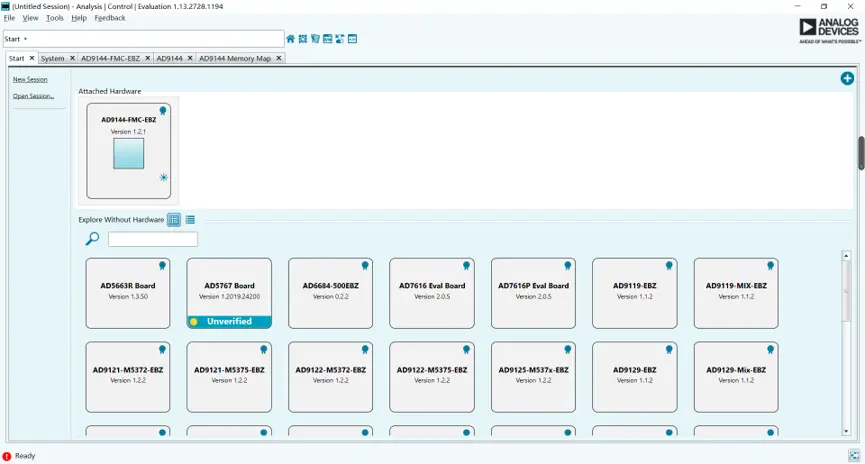Image resolution: width=865 pixels, height=464 pixels.
Task: Open the AD5663R Board card
Action: 128,294
